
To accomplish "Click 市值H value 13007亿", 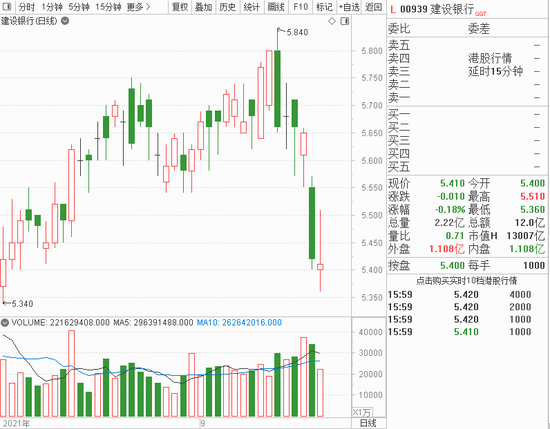I will tap(526, 236).
